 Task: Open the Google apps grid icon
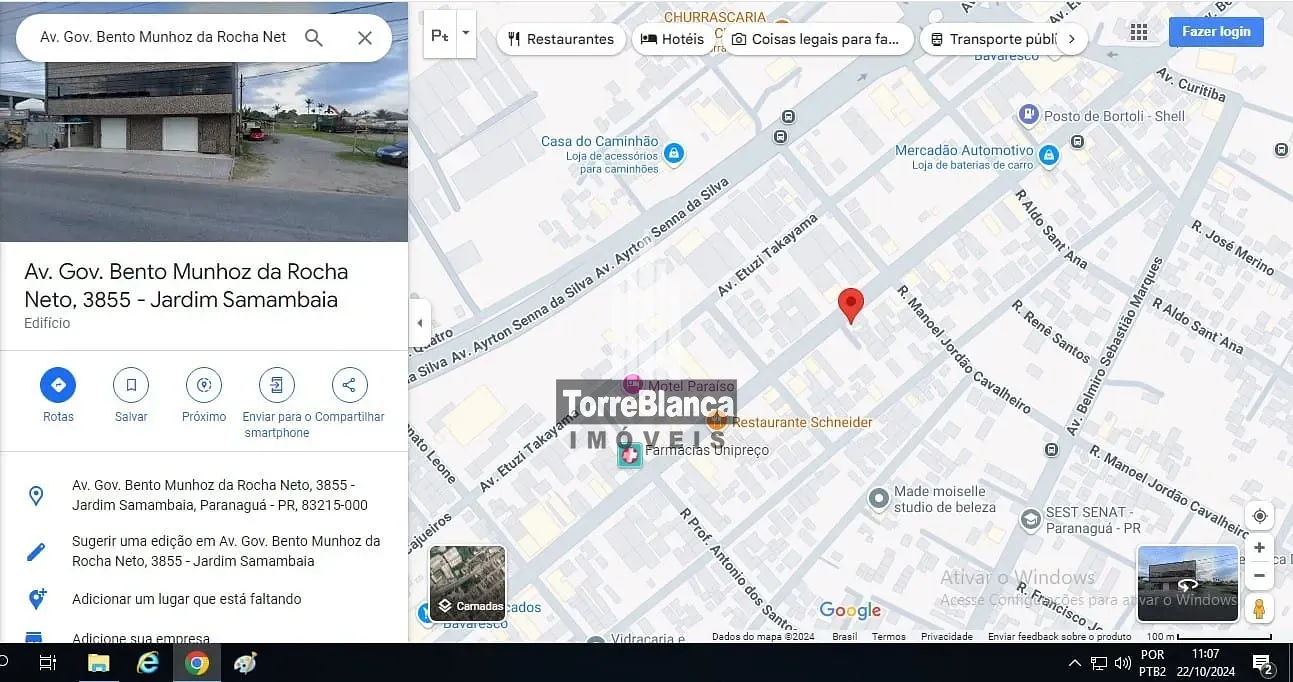point(1139,32)
